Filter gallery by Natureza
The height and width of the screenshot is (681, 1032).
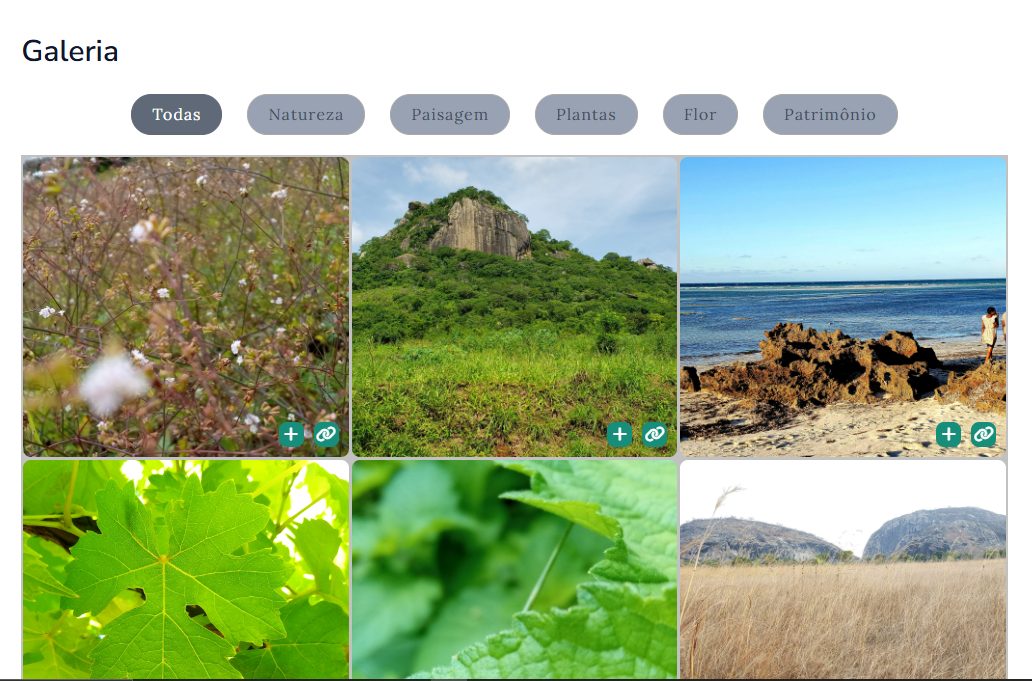click(305, 114)
